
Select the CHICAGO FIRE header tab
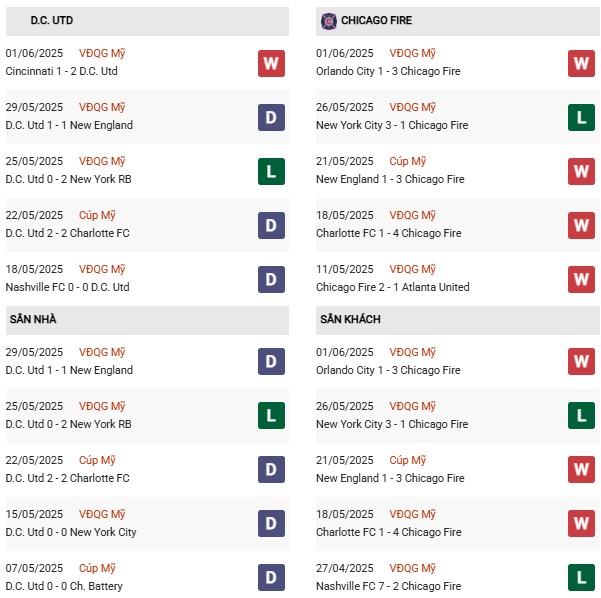(376, 20)
